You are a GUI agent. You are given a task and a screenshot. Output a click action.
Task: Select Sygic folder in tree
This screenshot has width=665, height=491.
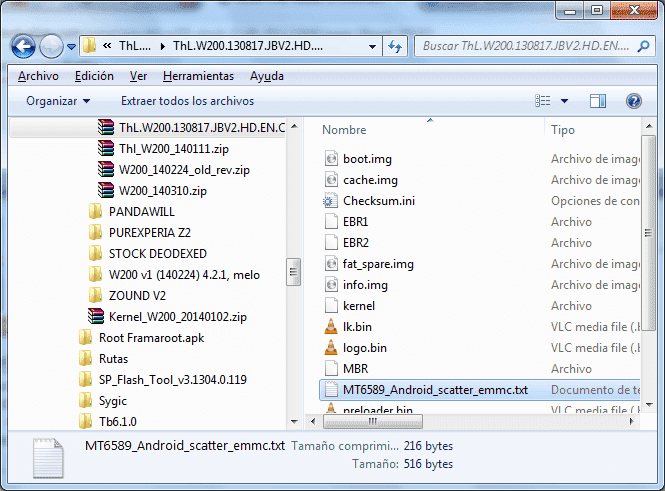[x=103, y=401]
